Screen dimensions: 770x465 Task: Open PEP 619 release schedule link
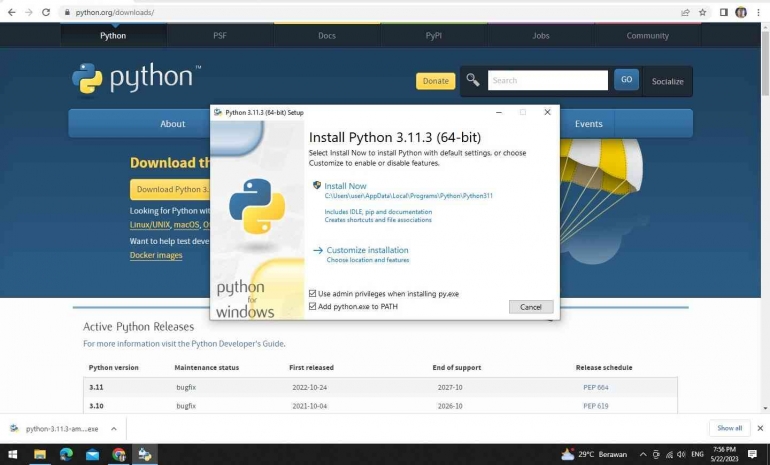tap(596, 406)
